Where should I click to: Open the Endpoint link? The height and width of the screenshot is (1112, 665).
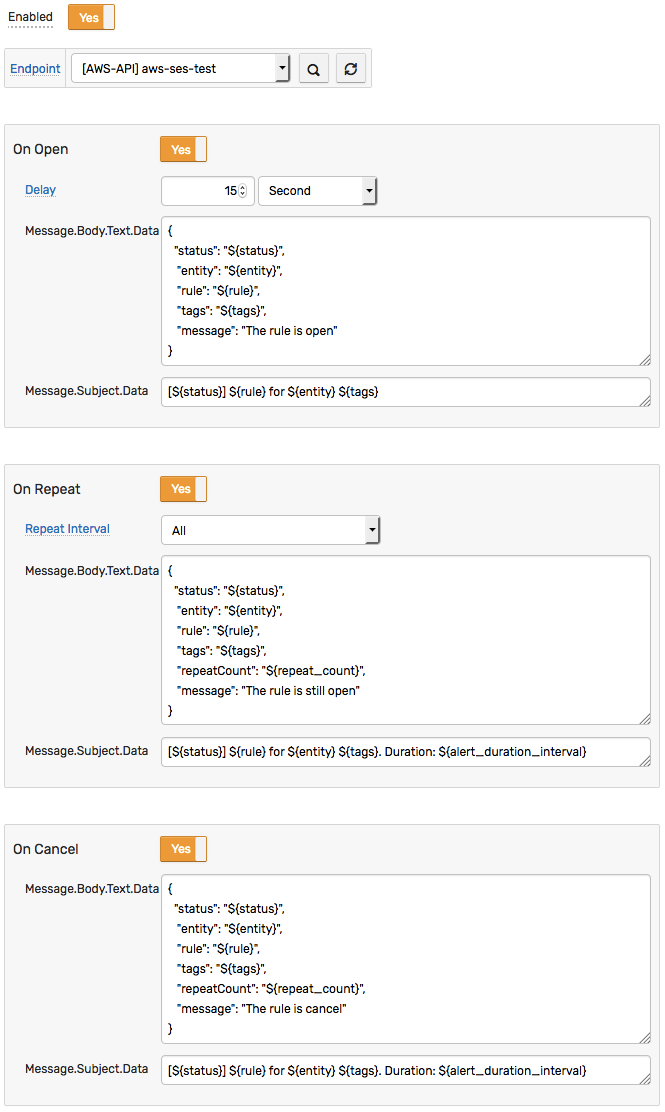point(35,69)
